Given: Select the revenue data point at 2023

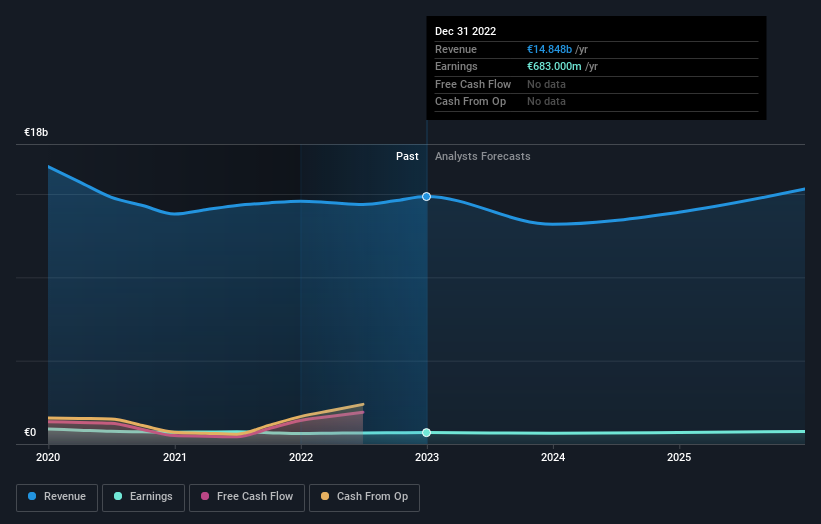Looking at the screenshot, I should coord(427,196).
